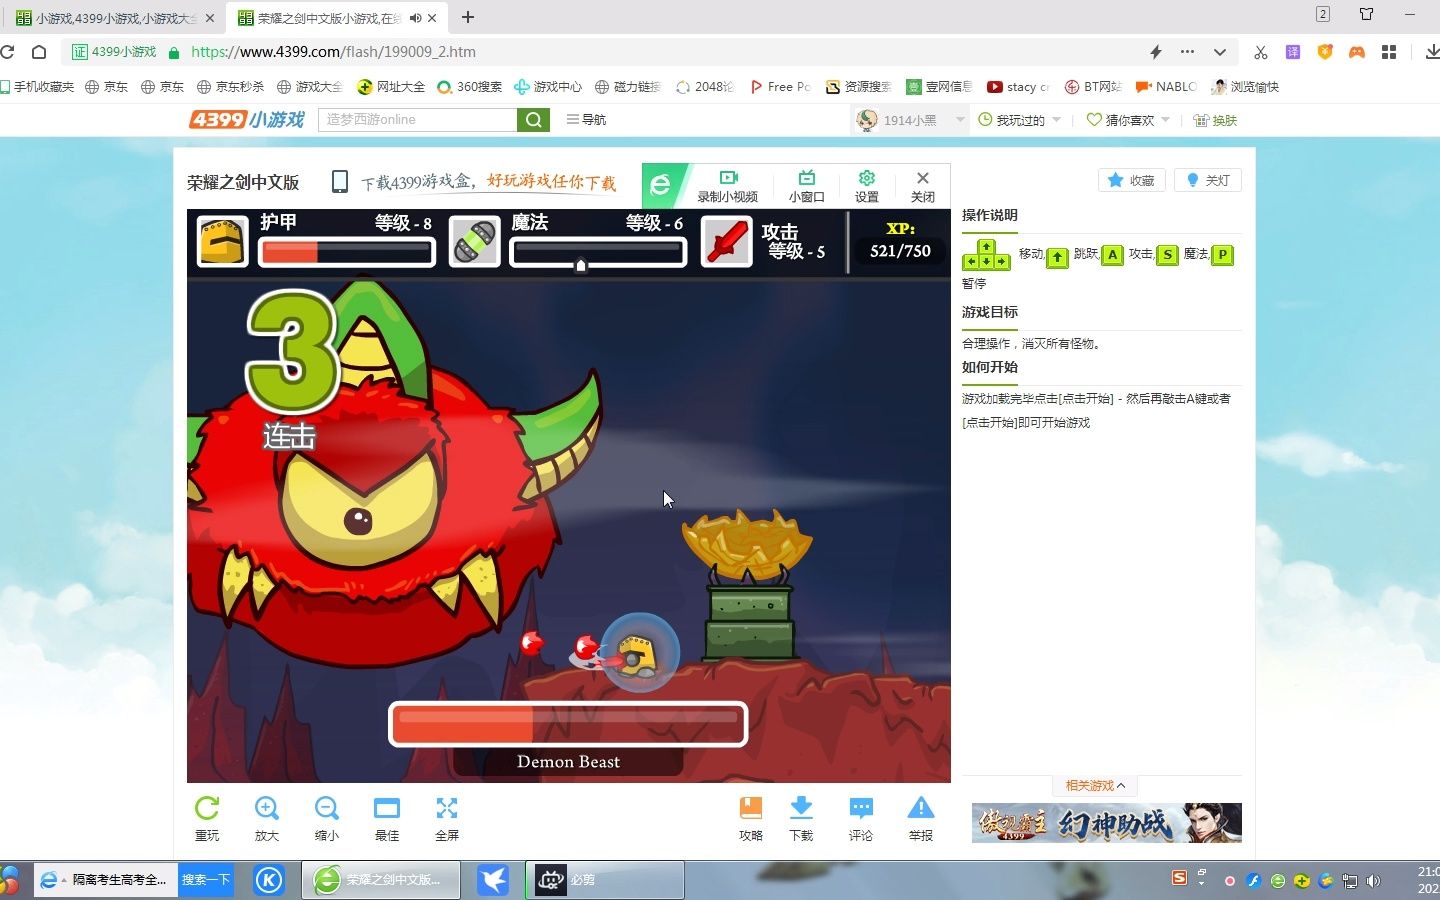
Task: Click the 换肤 skin change link
Action: pyautogui.click(x=1216, y=120)
